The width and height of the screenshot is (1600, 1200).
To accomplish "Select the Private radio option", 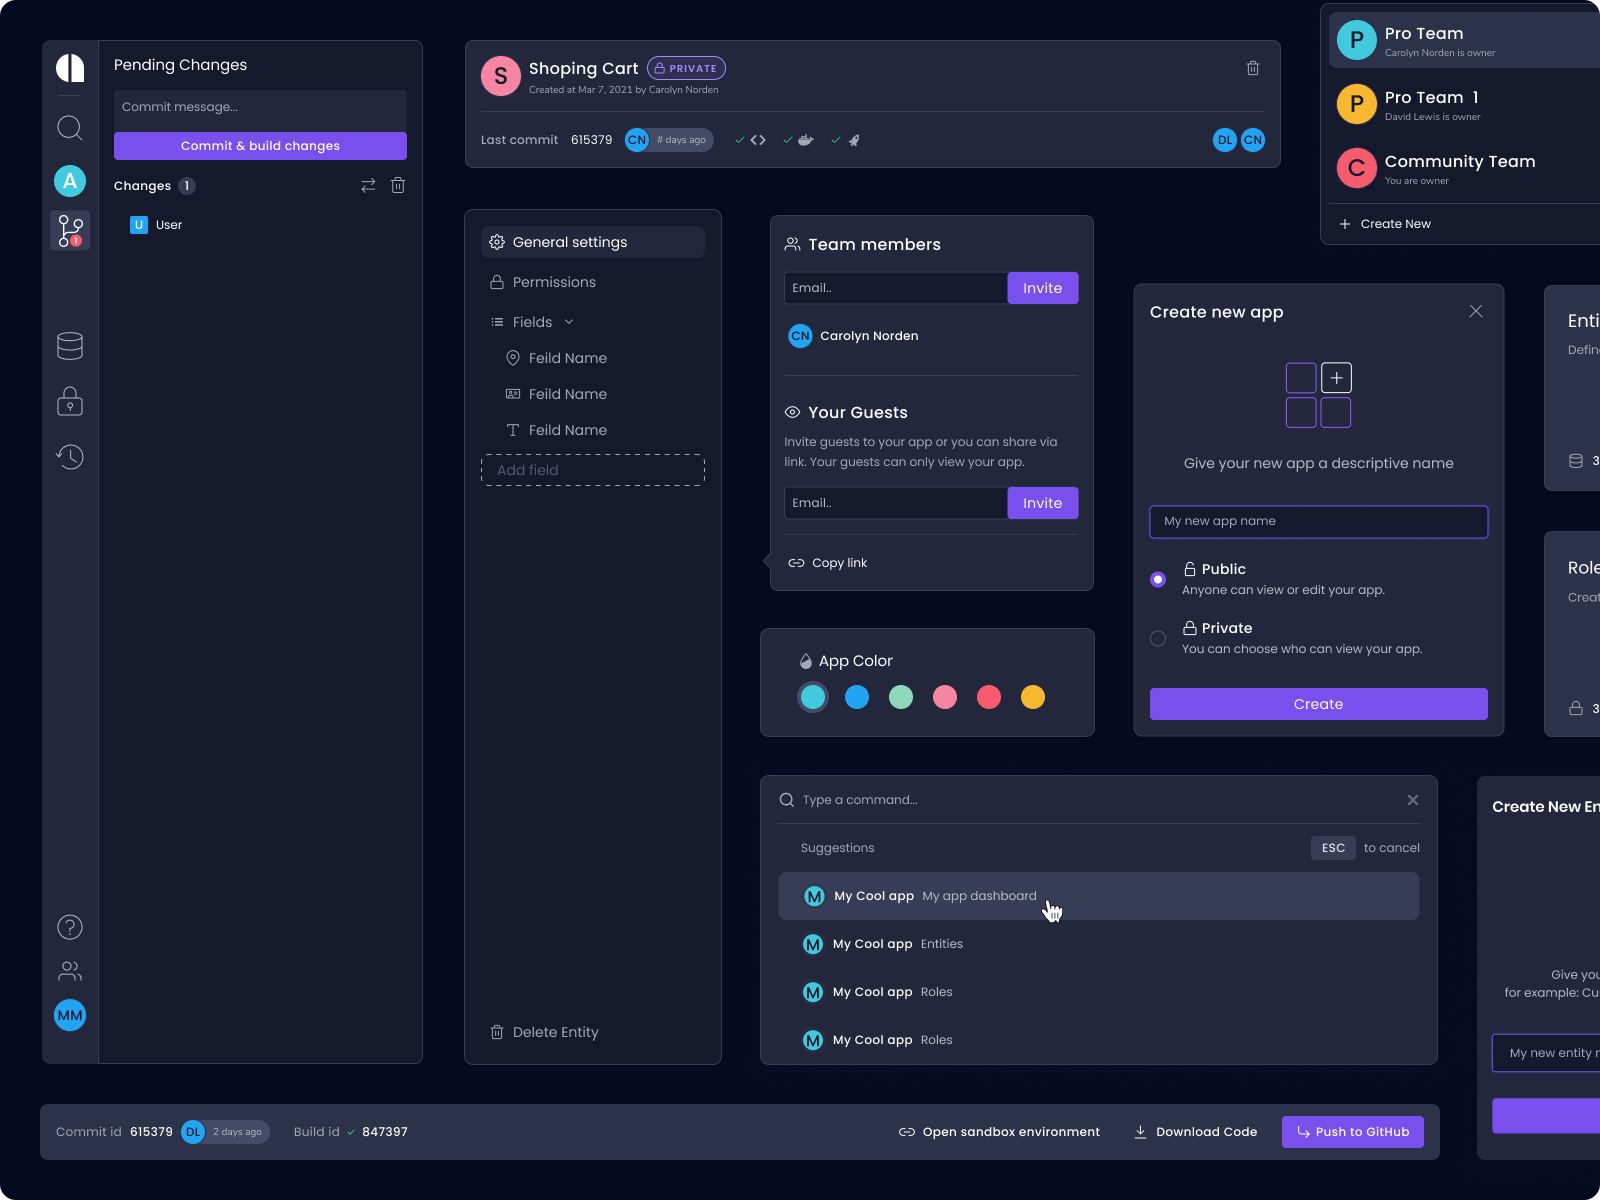I will [x=1158, y=638].
